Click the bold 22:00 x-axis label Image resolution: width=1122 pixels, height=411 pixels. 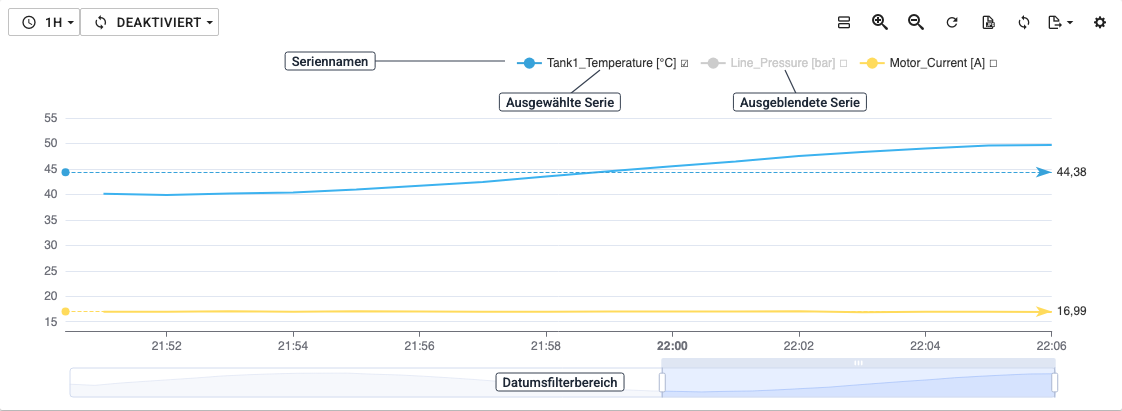point(672,345)
